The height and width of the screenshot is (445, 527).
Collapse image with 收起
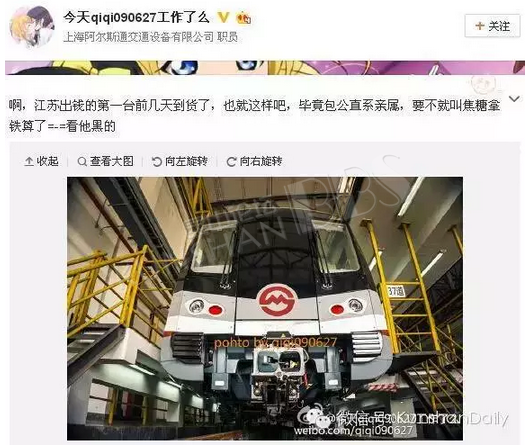[42, 161]
